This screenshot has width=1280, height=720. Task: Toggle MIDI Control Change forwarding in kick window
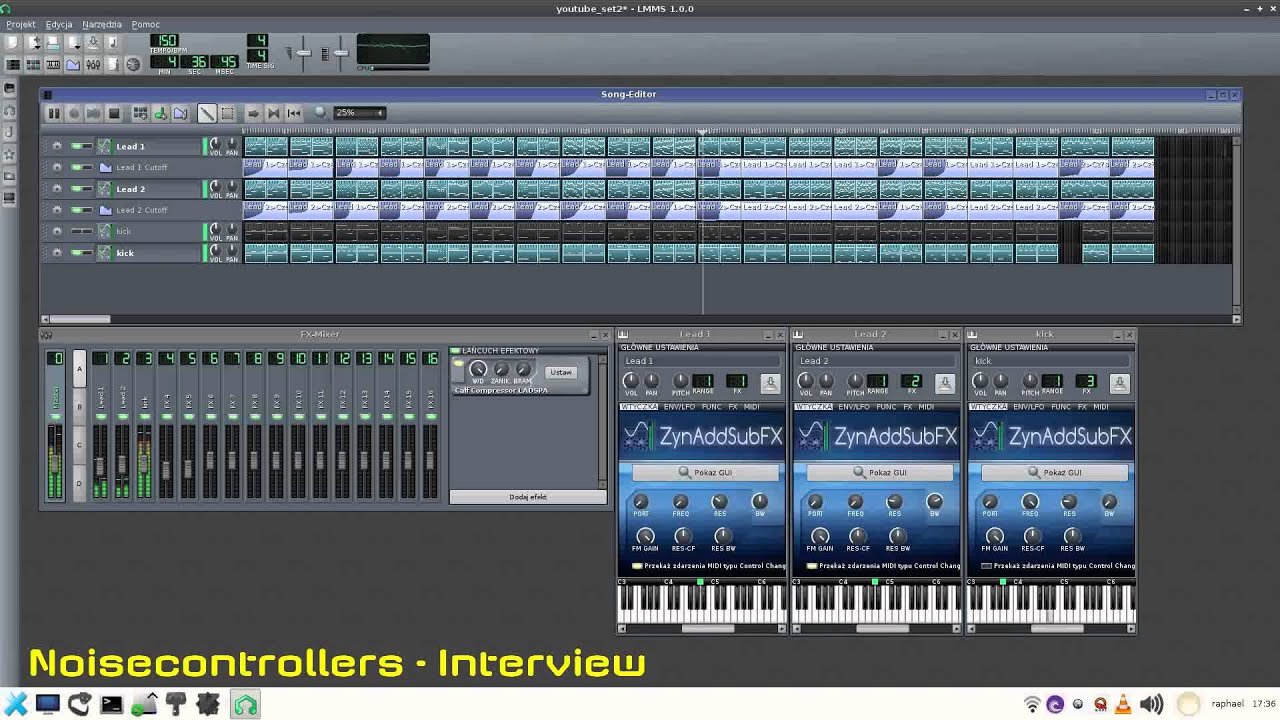[987, 566]
